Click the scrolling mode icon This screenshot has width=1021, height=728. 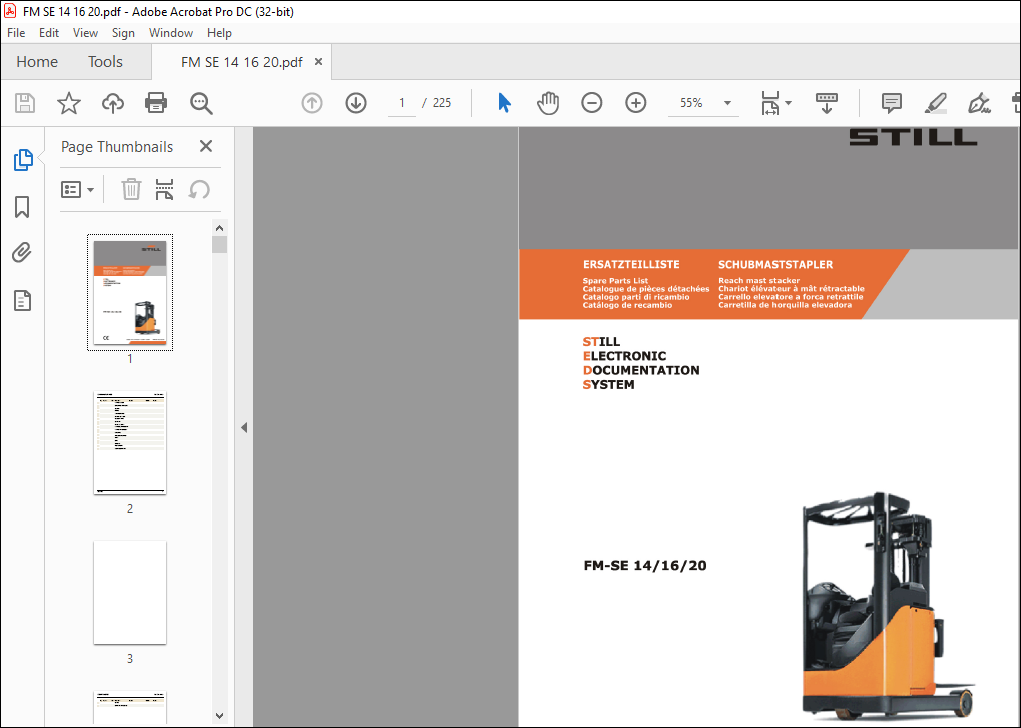pyautogui.click(x=826, y=103)
